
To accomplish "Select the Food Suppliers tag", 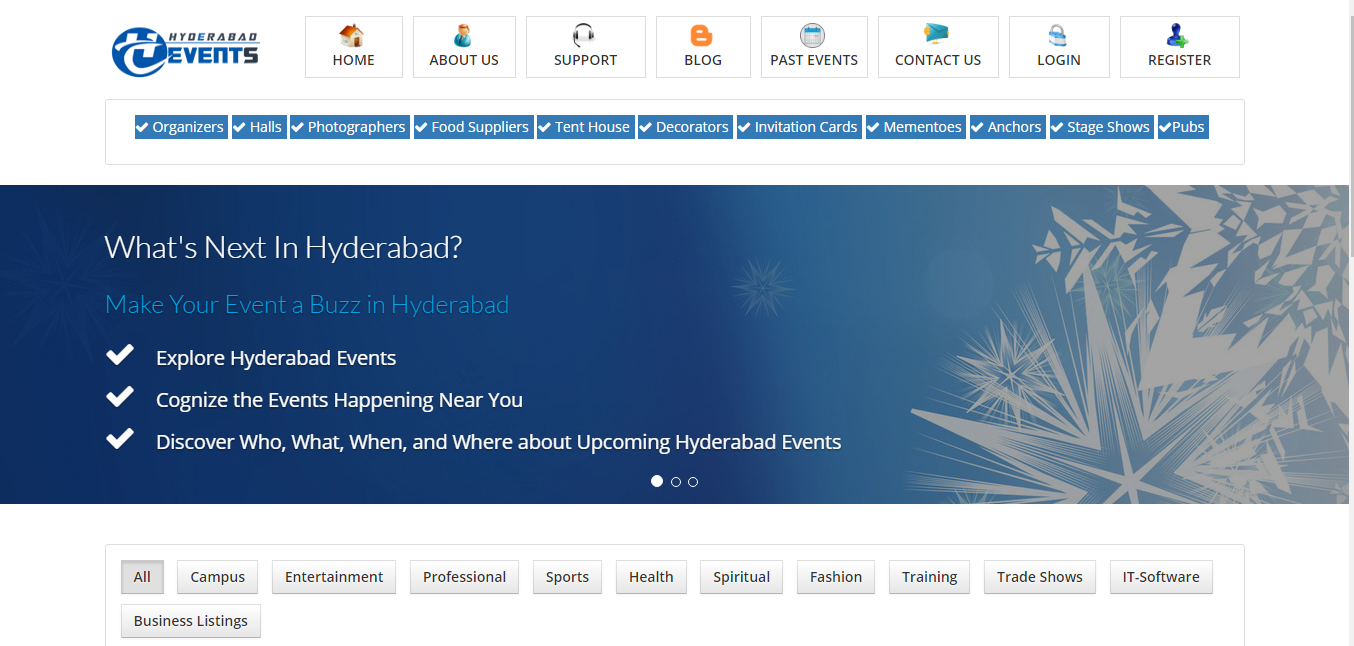I will [473, 127].
